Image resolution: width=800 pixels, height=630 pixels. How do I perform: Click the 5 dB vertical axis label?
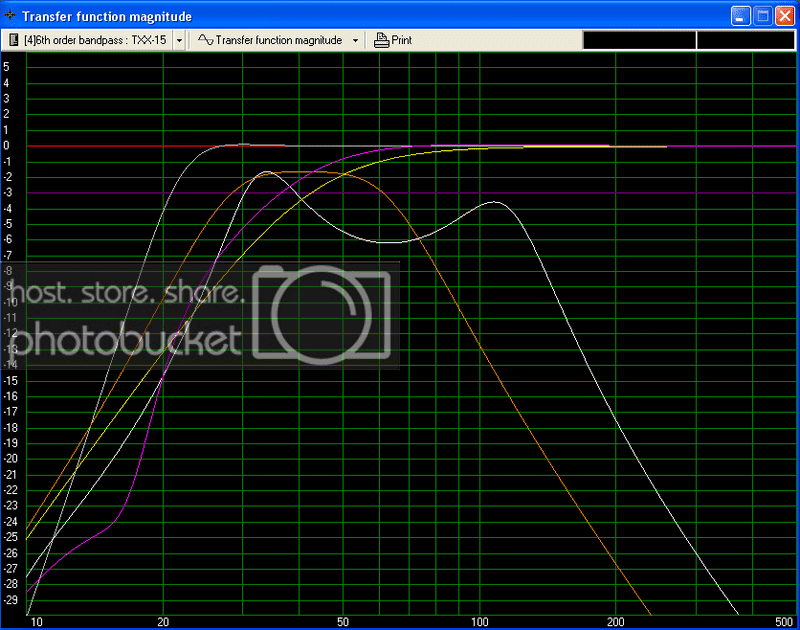(6, 67)
